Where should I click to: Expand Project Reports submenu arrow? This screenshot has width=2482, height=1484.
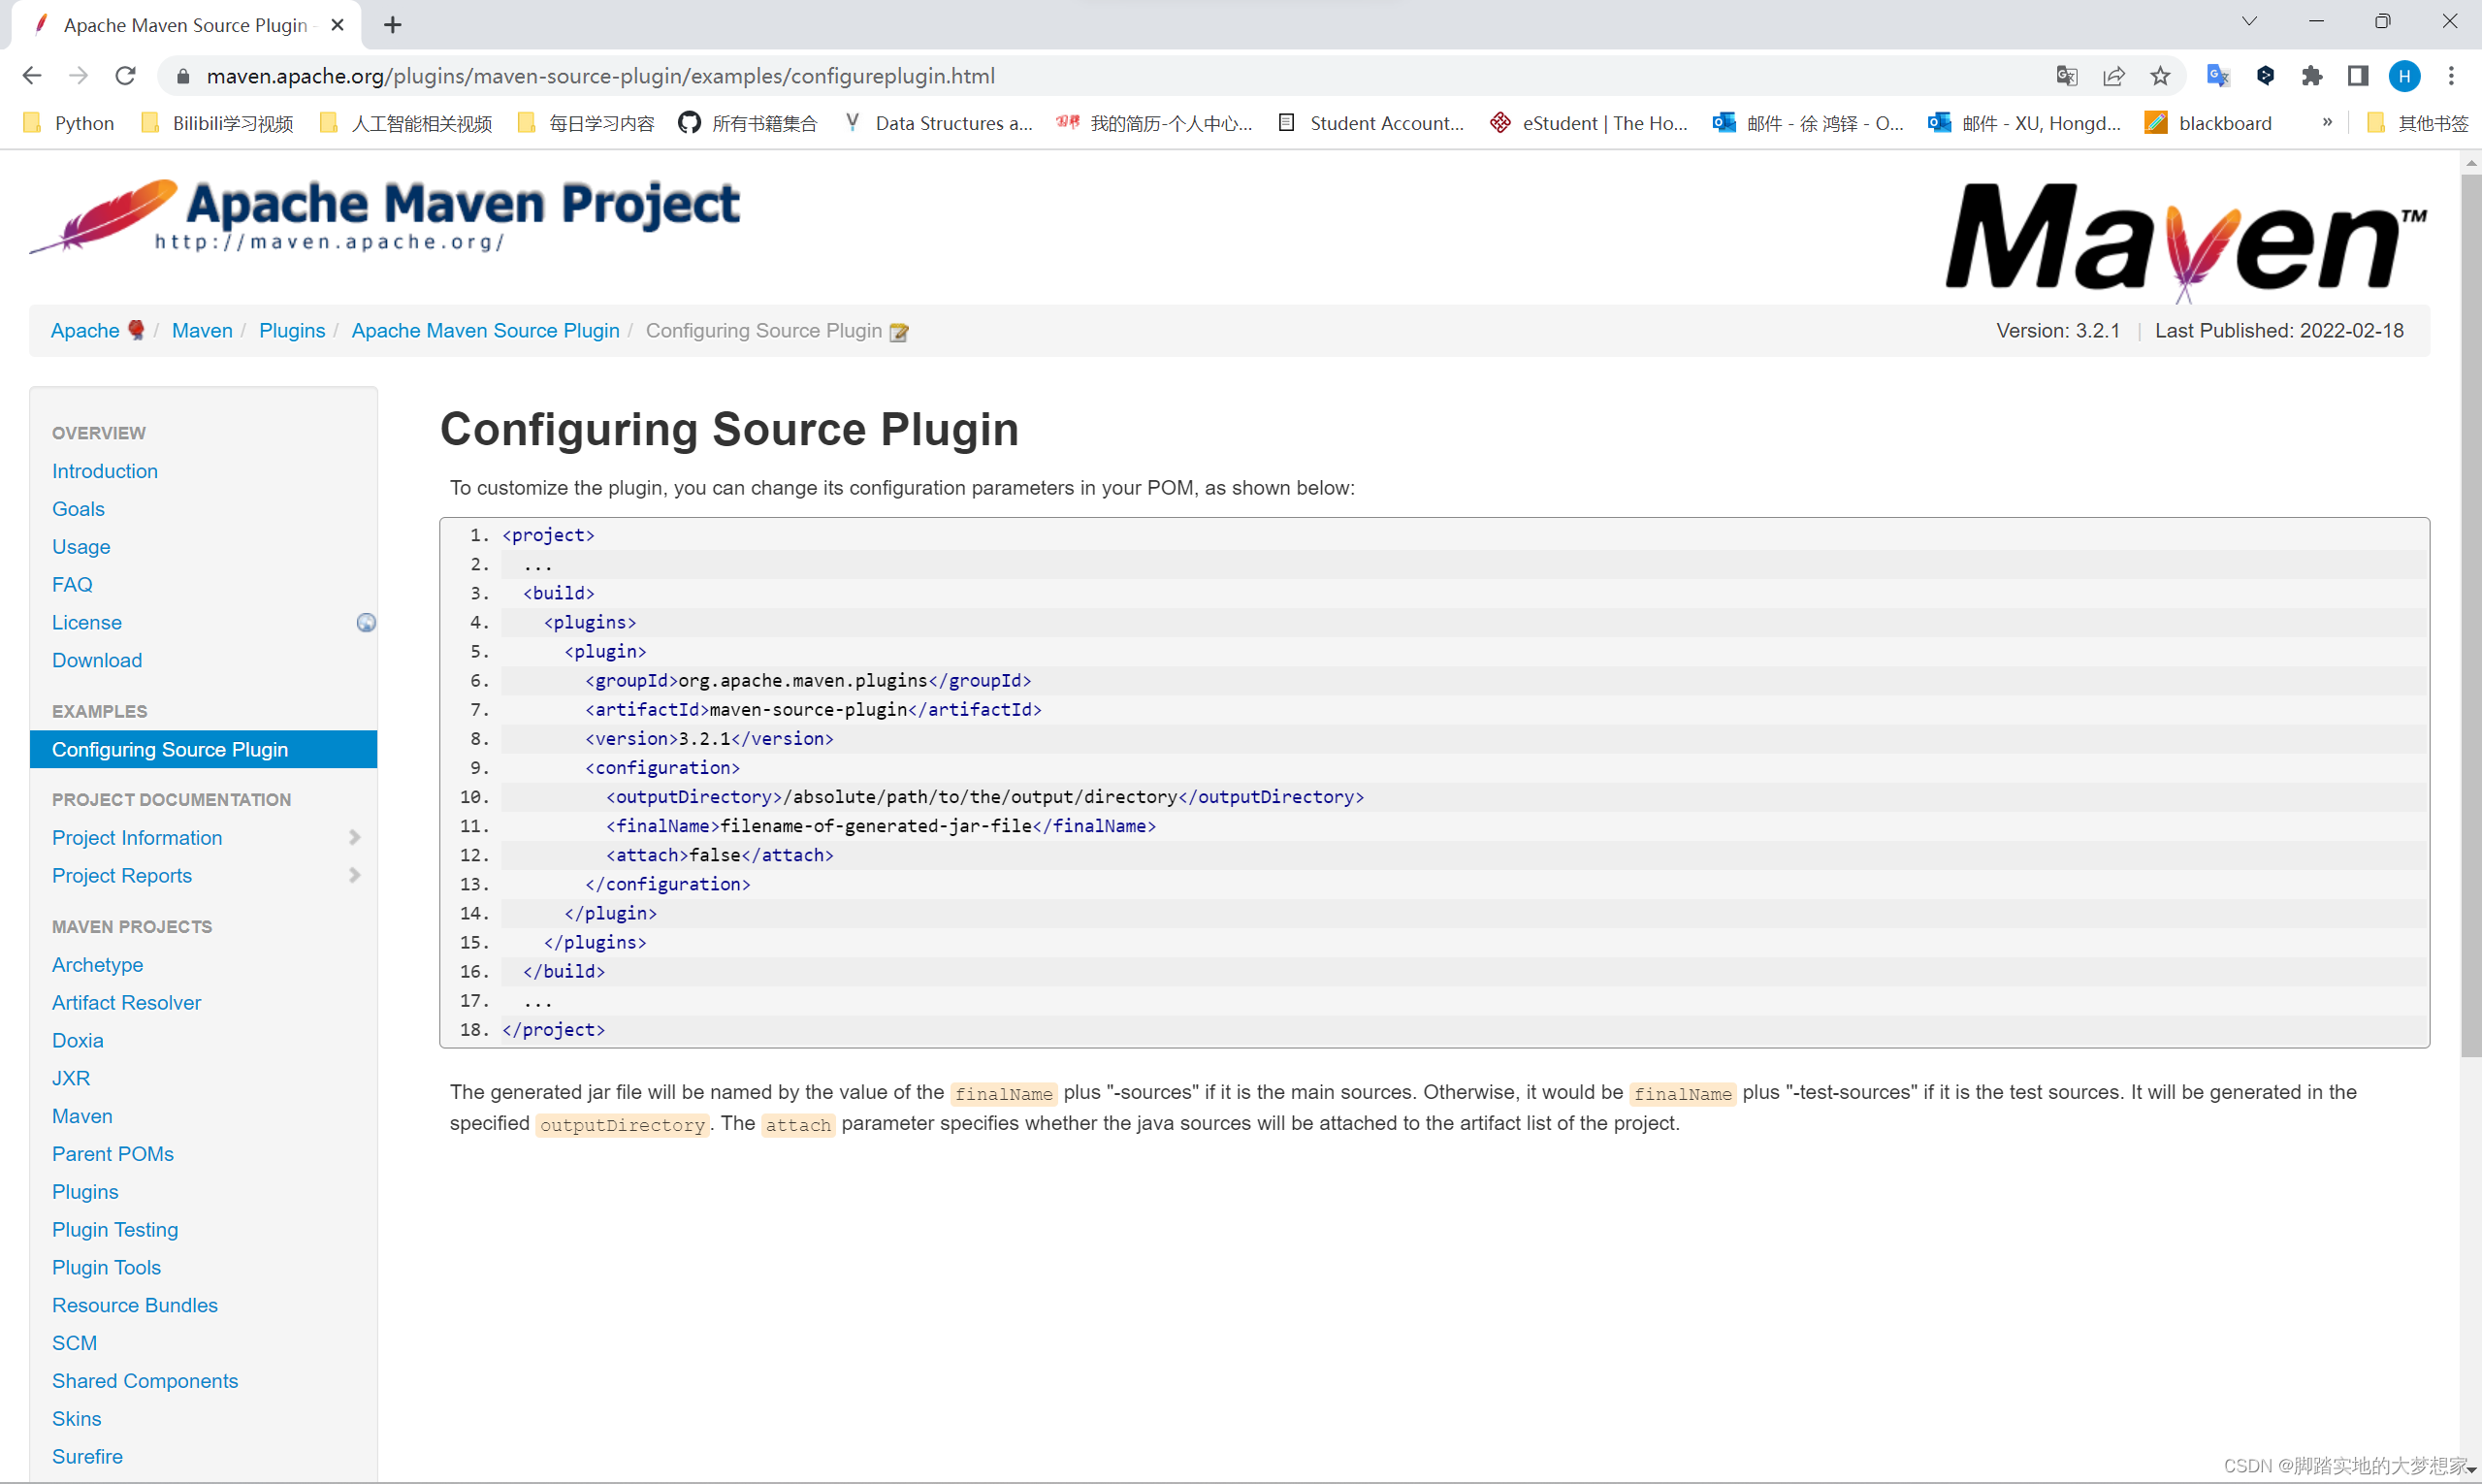coord(355,876)
